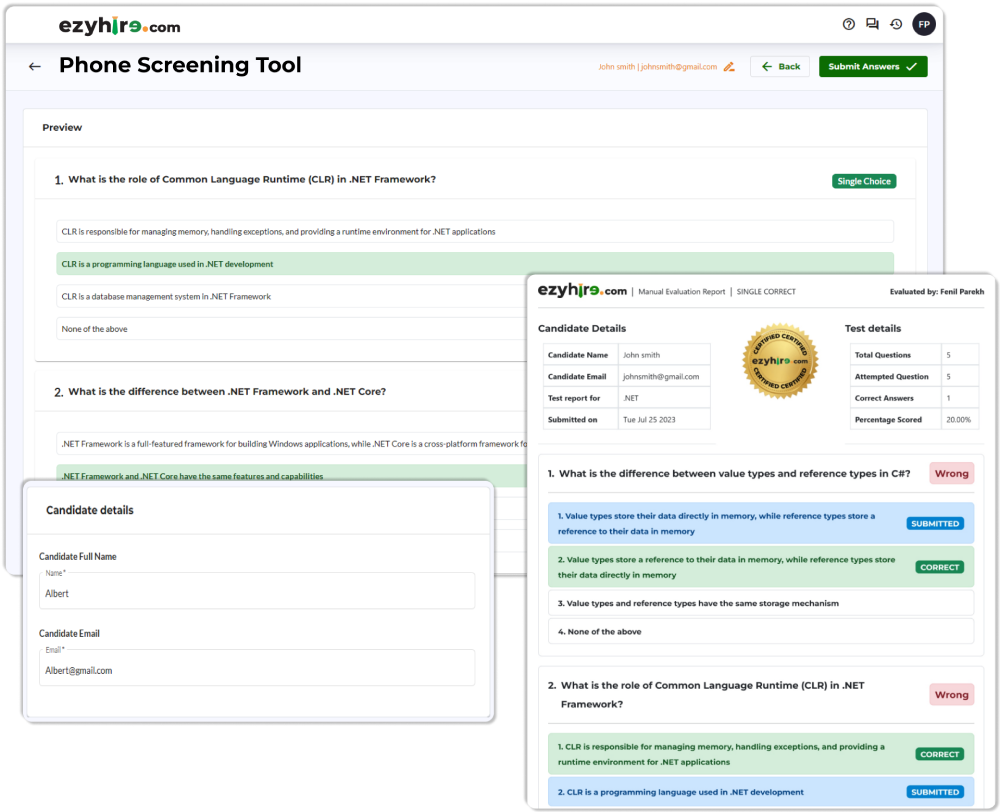Click the ezyhire.com logo in header
1000x812 pixels.
[x=119, y=26]
